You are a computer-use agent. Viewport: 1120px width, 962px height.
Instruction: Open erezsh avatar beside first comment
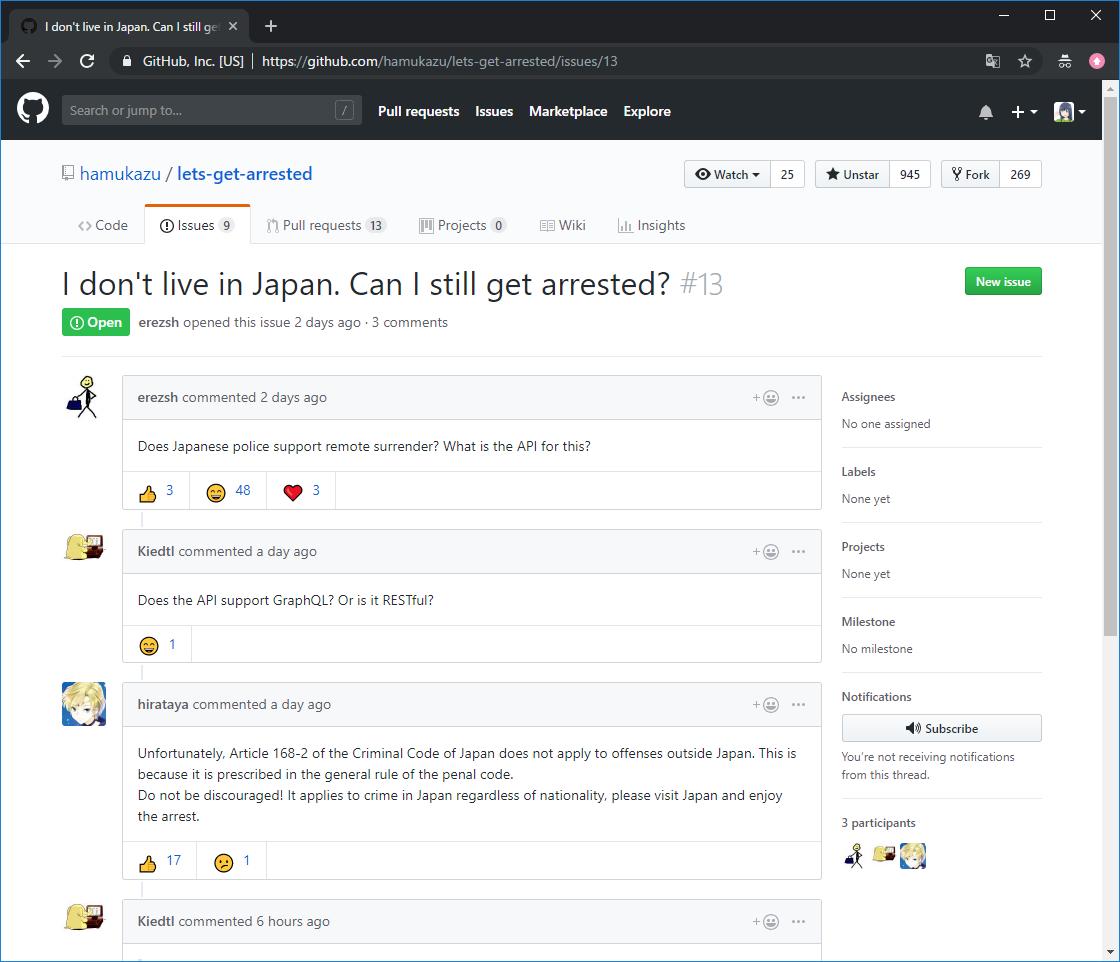coord(84,397)
